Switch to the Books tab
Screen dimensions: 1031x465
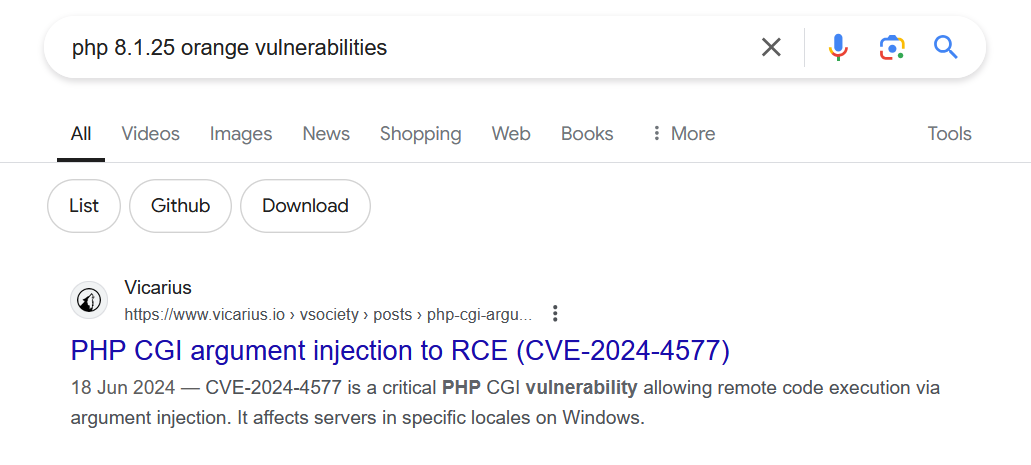point(587,134)
